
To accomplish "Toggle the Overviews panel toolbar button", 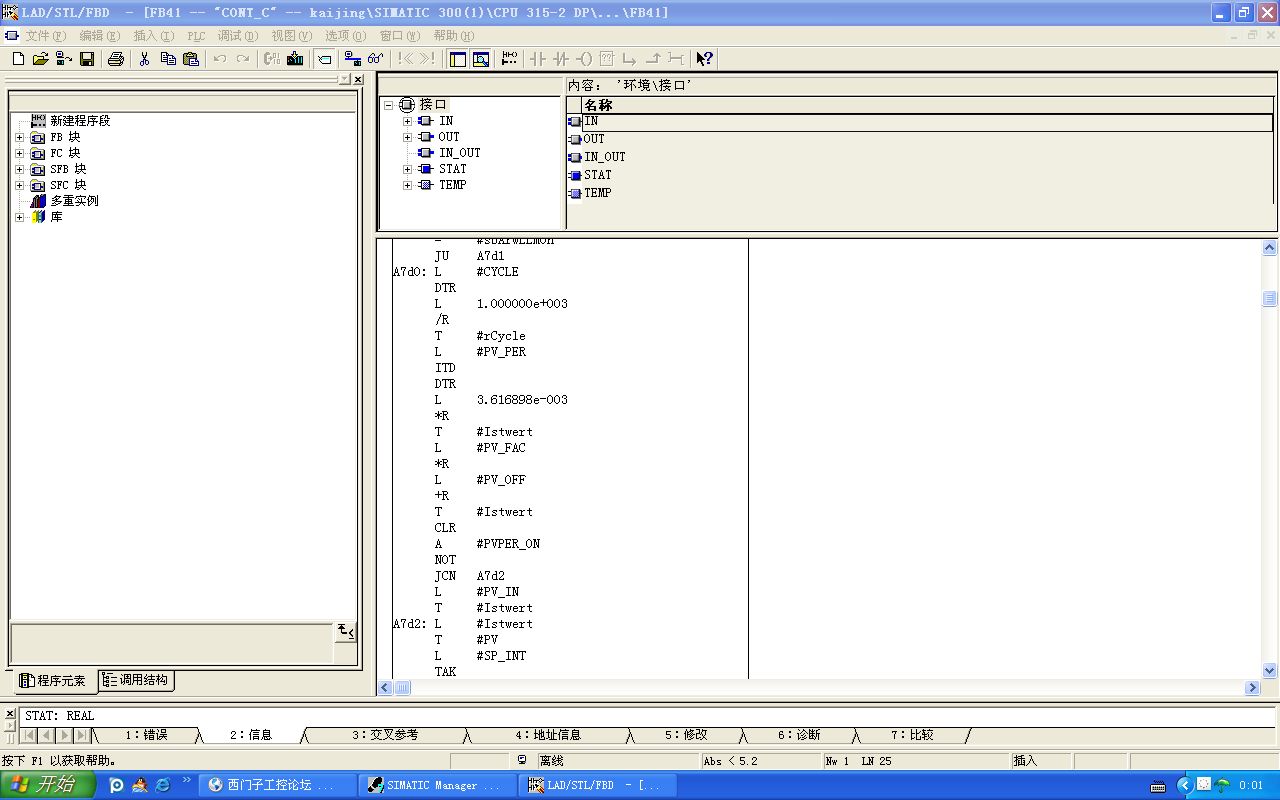I will [x=458, y=59].
